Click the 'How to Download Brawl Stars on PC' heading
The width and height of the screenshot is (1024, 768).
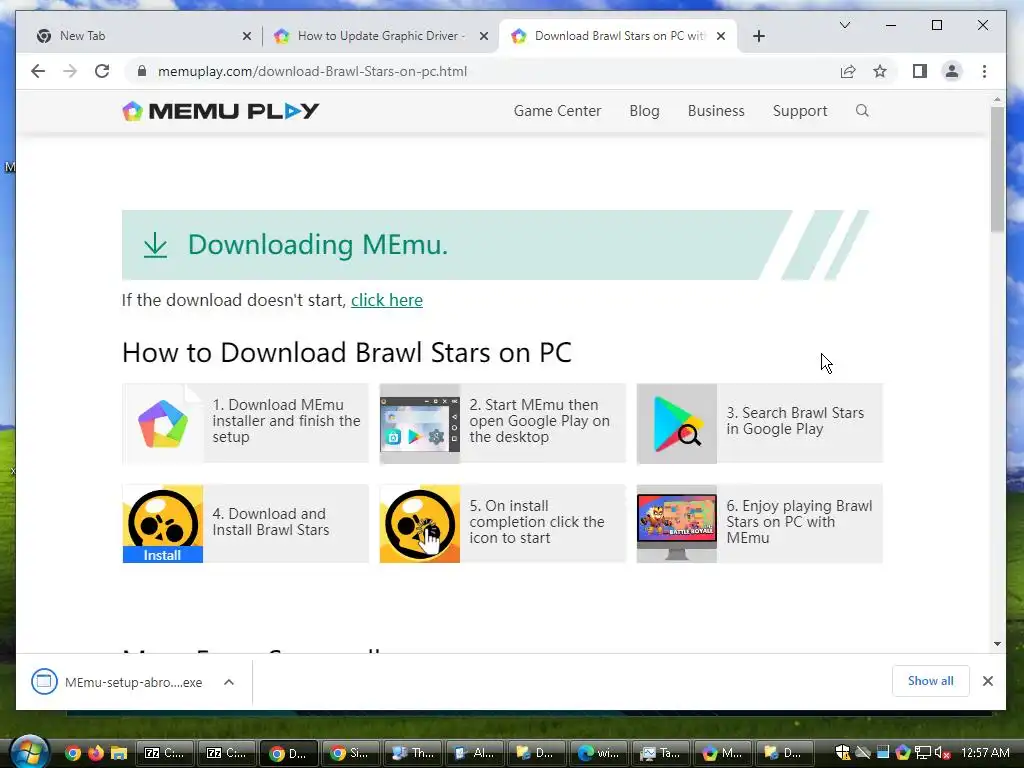[x=347, y=353]
